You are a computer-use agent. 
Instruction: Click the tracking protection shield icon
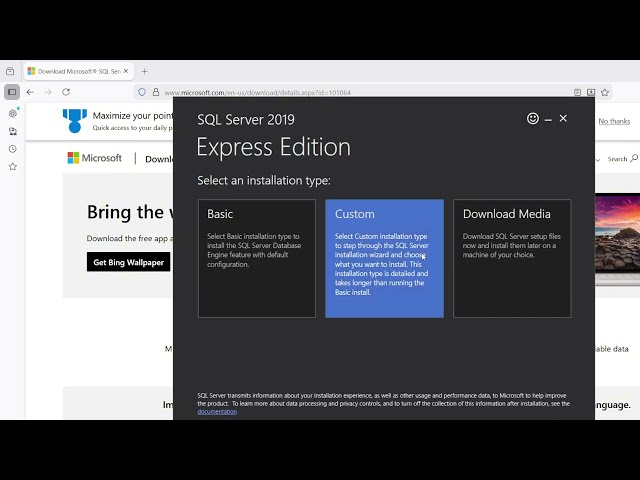pyautogui.click(x=142, y=92)
